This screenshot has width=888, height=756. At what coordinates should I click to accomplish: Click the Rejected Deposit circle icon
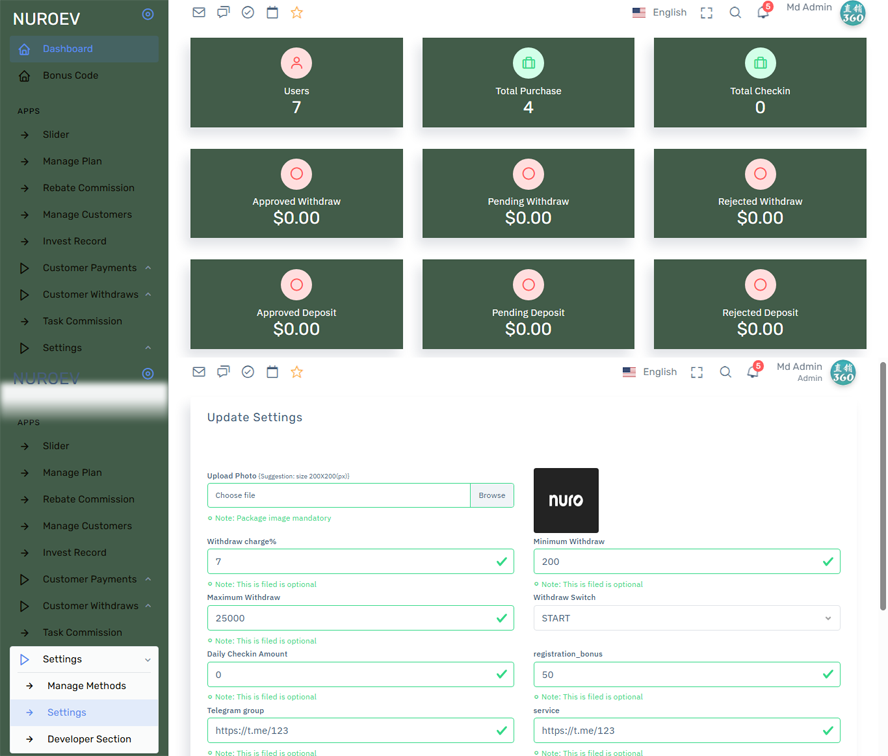click(760, 285)
